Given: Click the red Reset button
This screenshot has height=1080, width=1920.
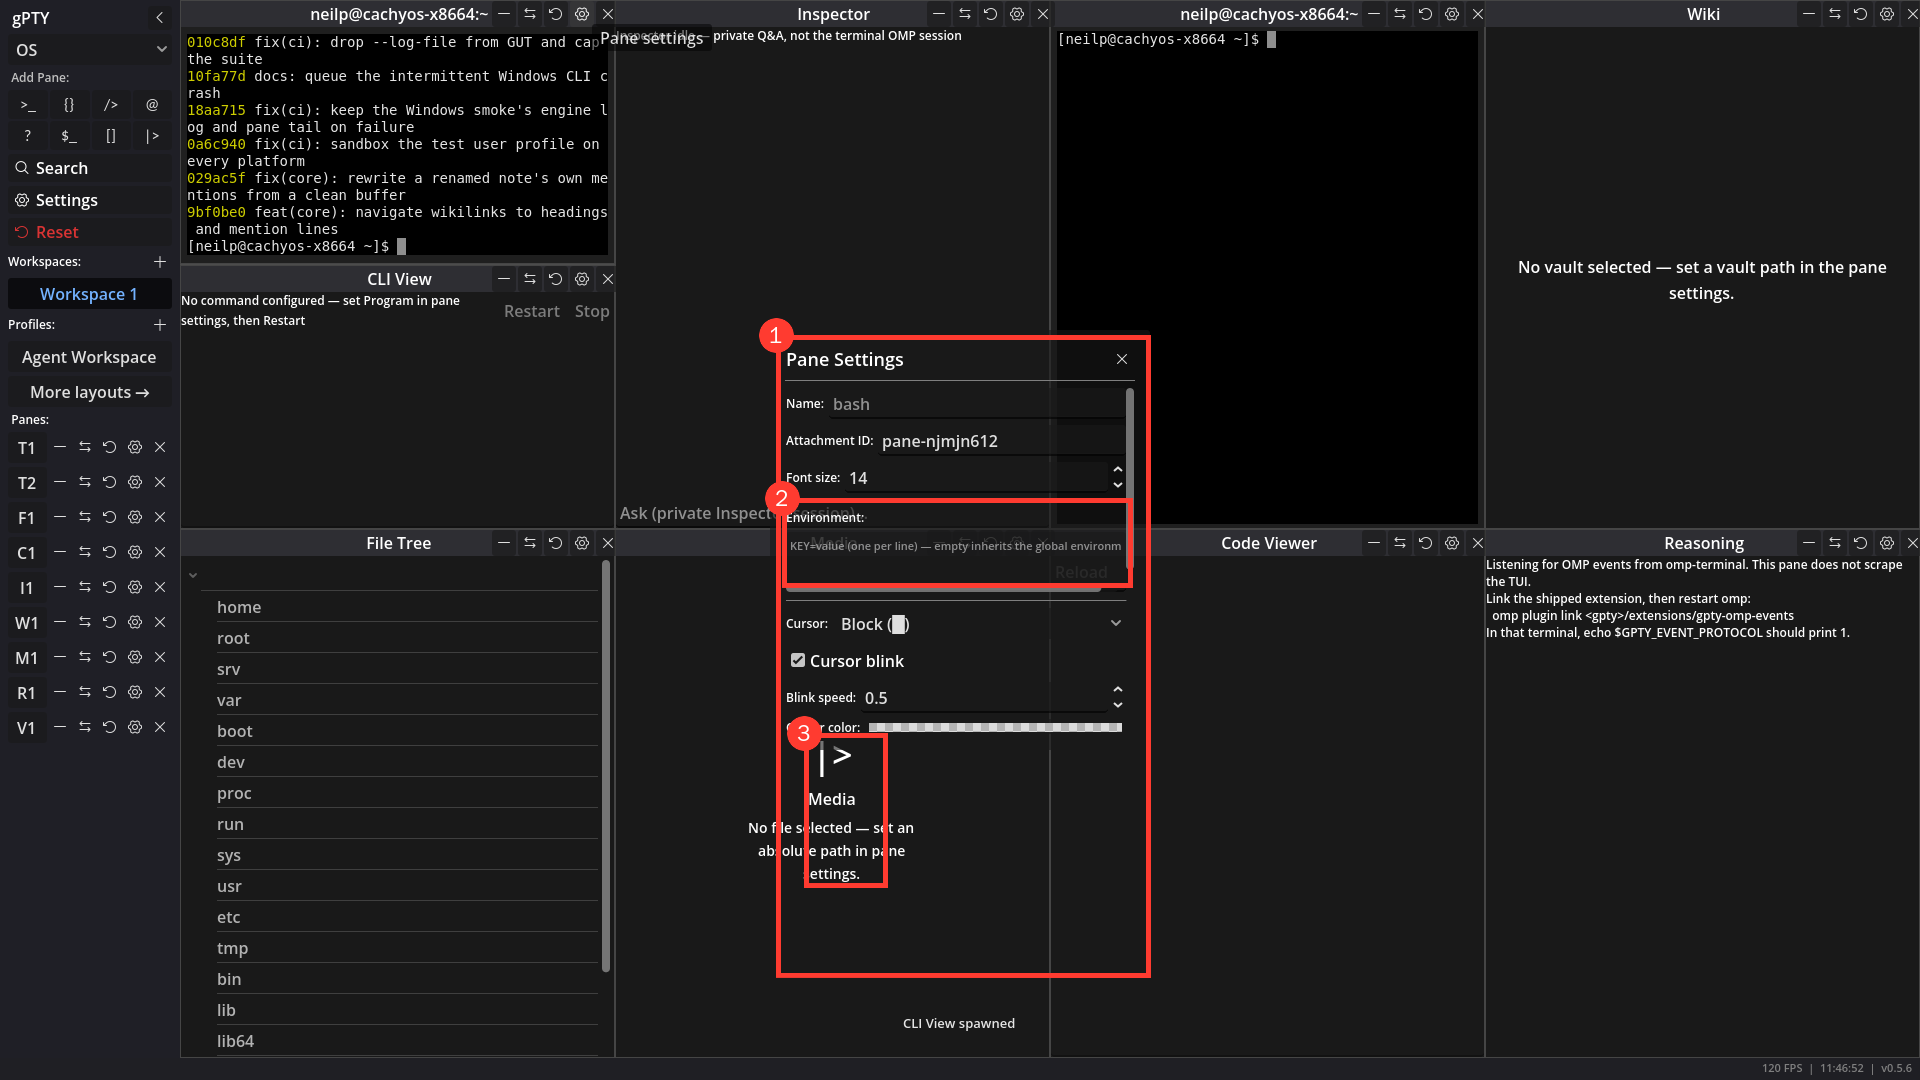Looking at the screenshot, I should click(90, 232).
